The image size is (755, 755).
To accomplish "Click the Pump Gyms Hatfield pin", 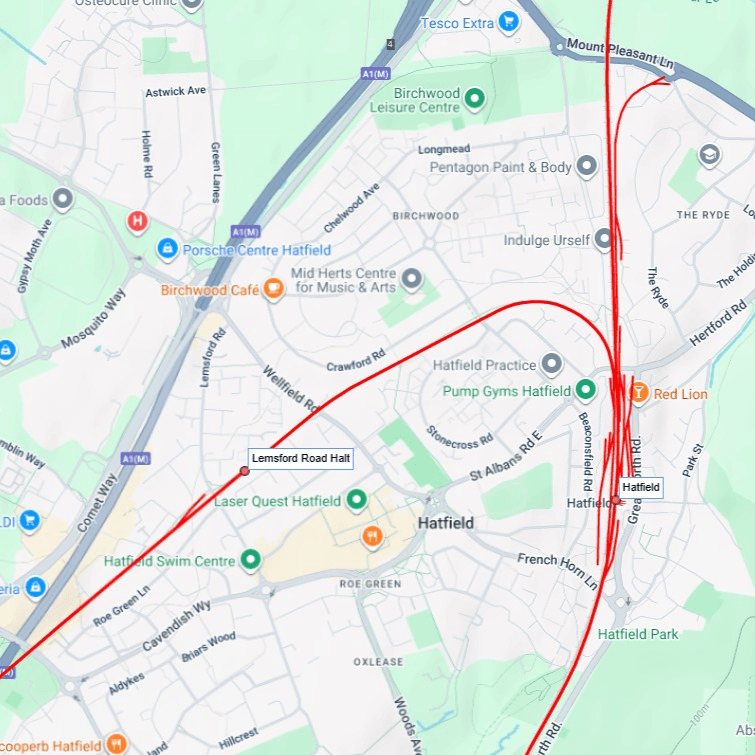I will [x=586, y=391].
